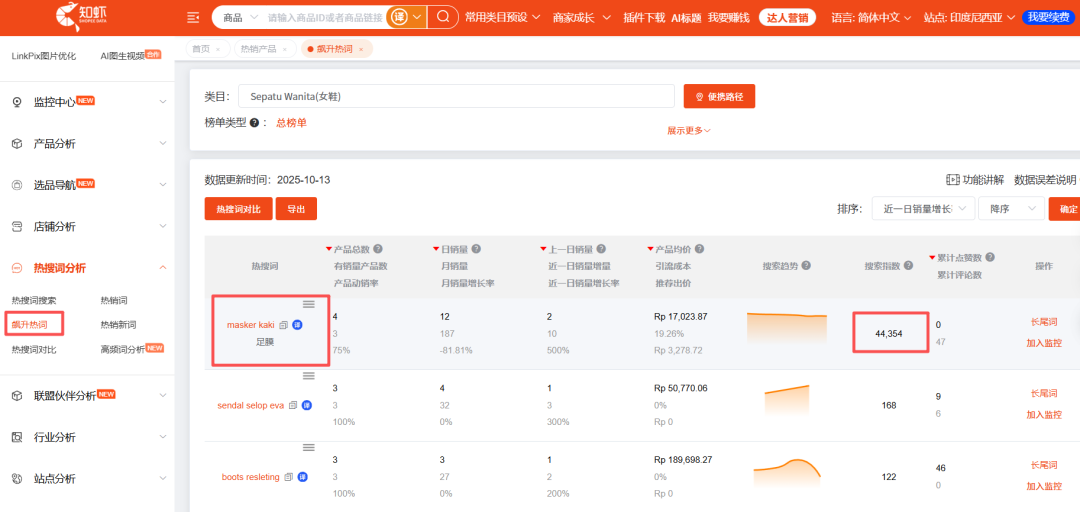
Task: Click help icon next to 榜单类型
Action: 254,123
